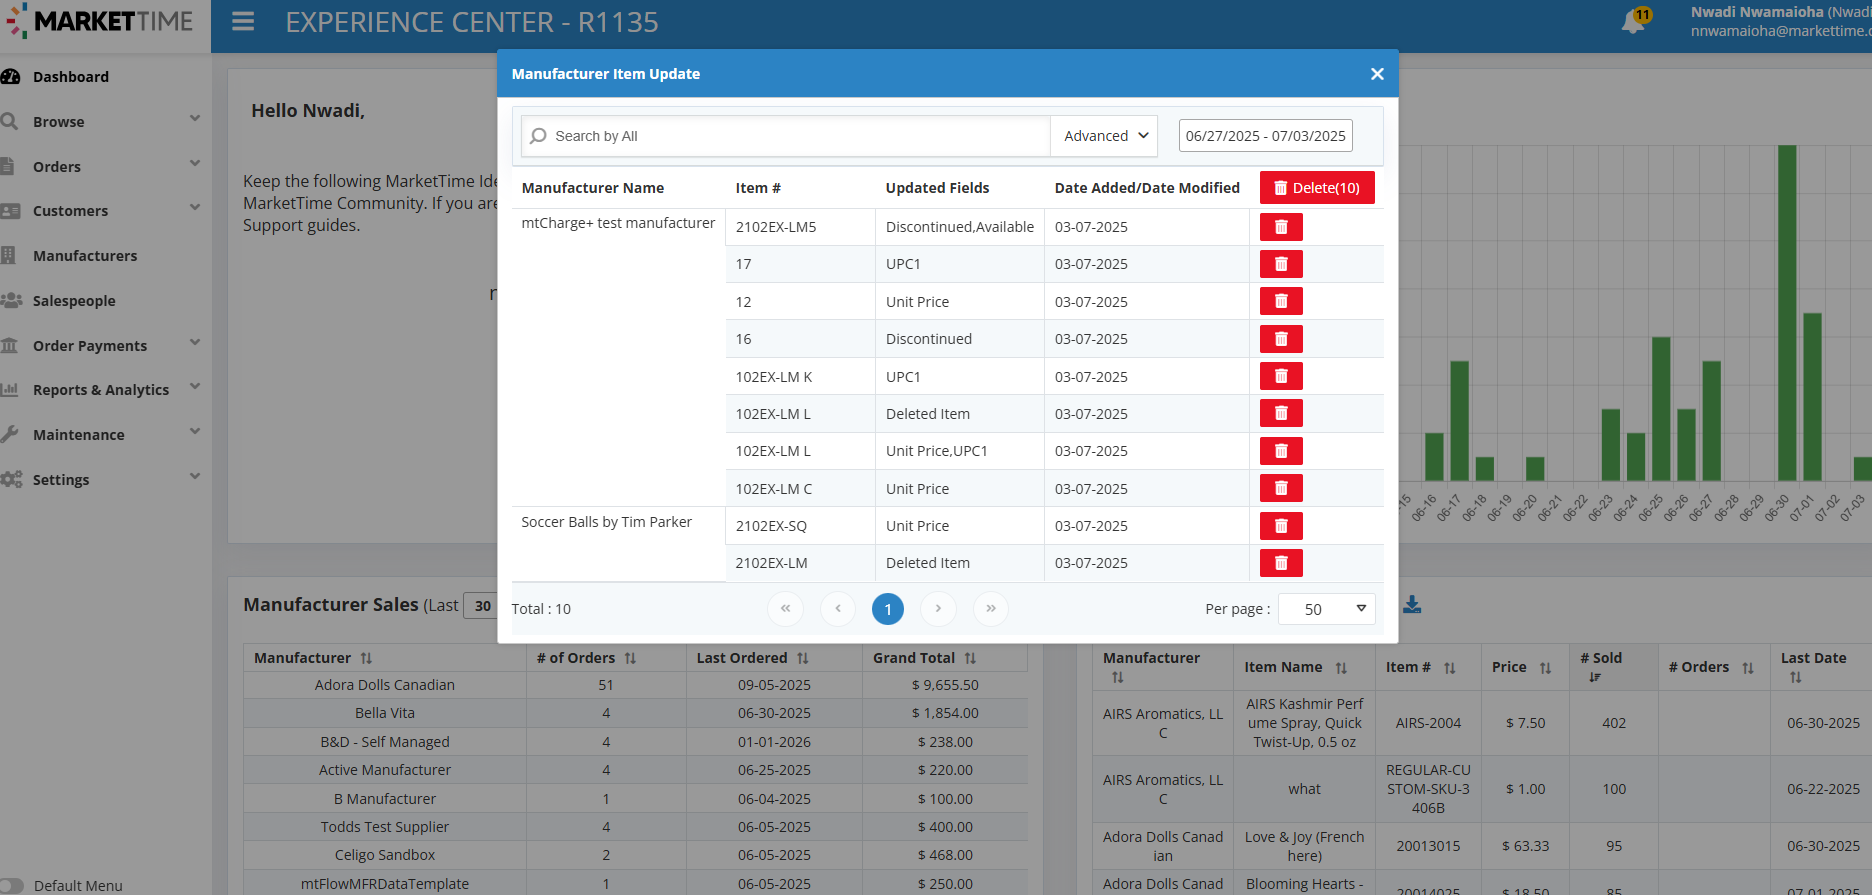The height and width of the screenshot is (895, 1872).
Task: Click Delete(10) to remove all items
Action: point(1317,188)
